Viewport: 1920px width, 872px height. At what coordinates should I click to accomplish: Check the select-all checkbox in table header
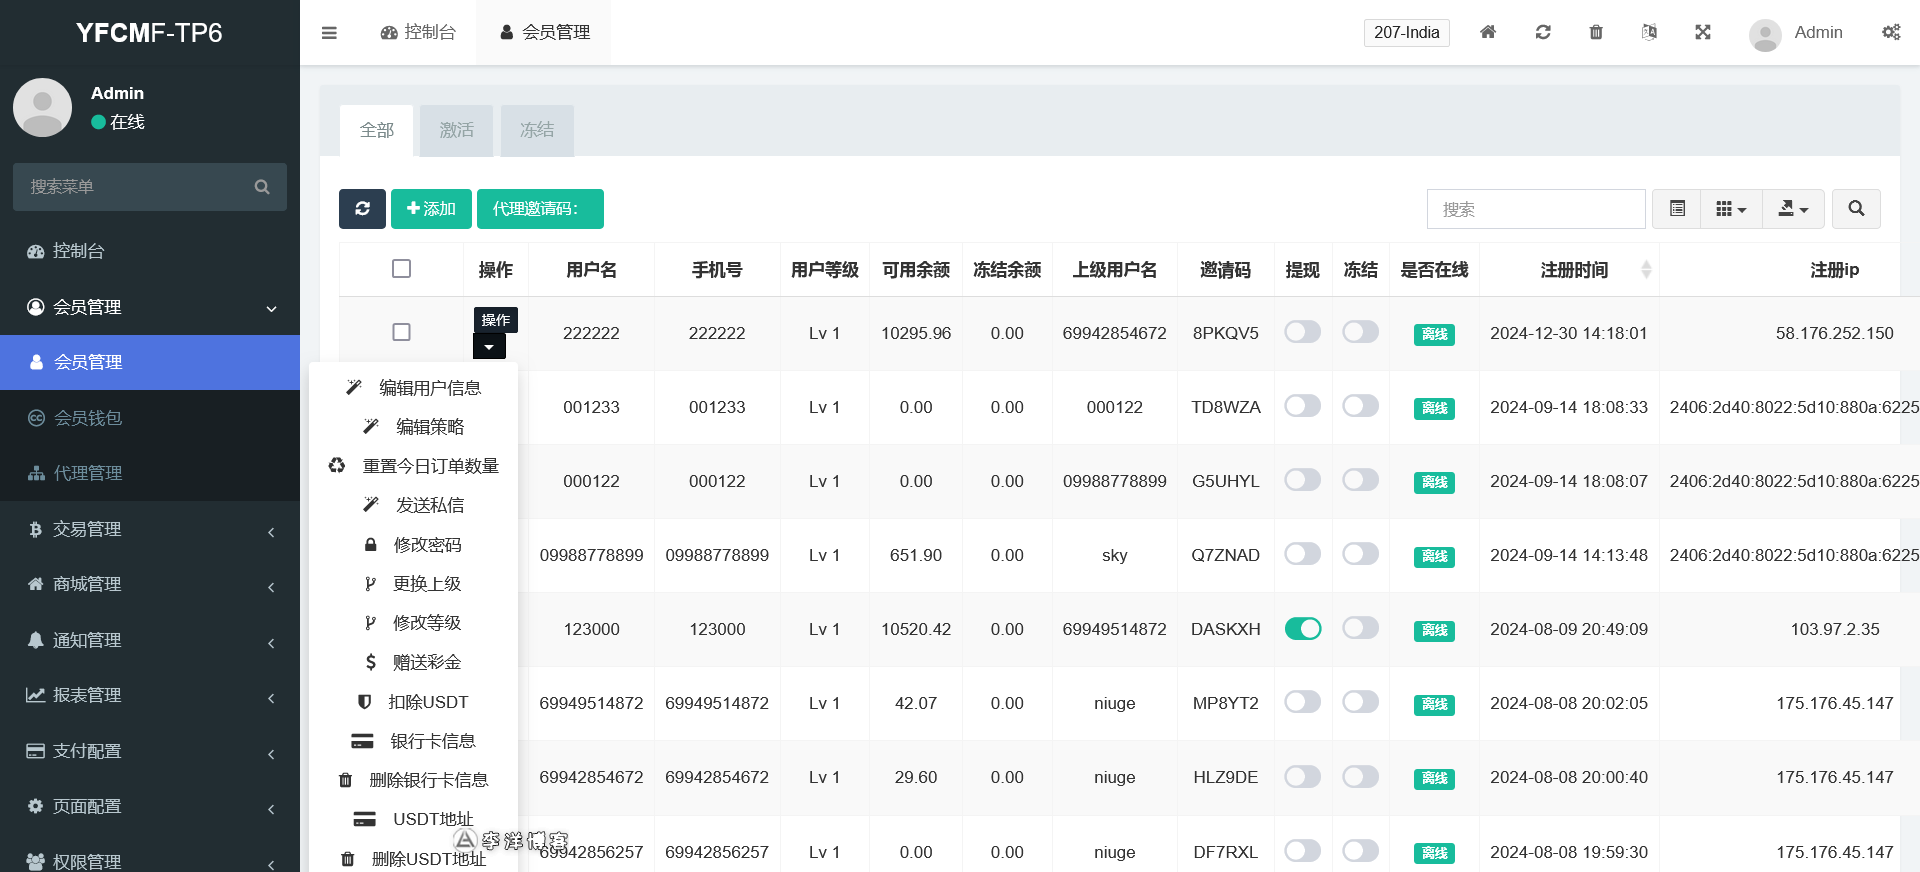tap(401, 269)
